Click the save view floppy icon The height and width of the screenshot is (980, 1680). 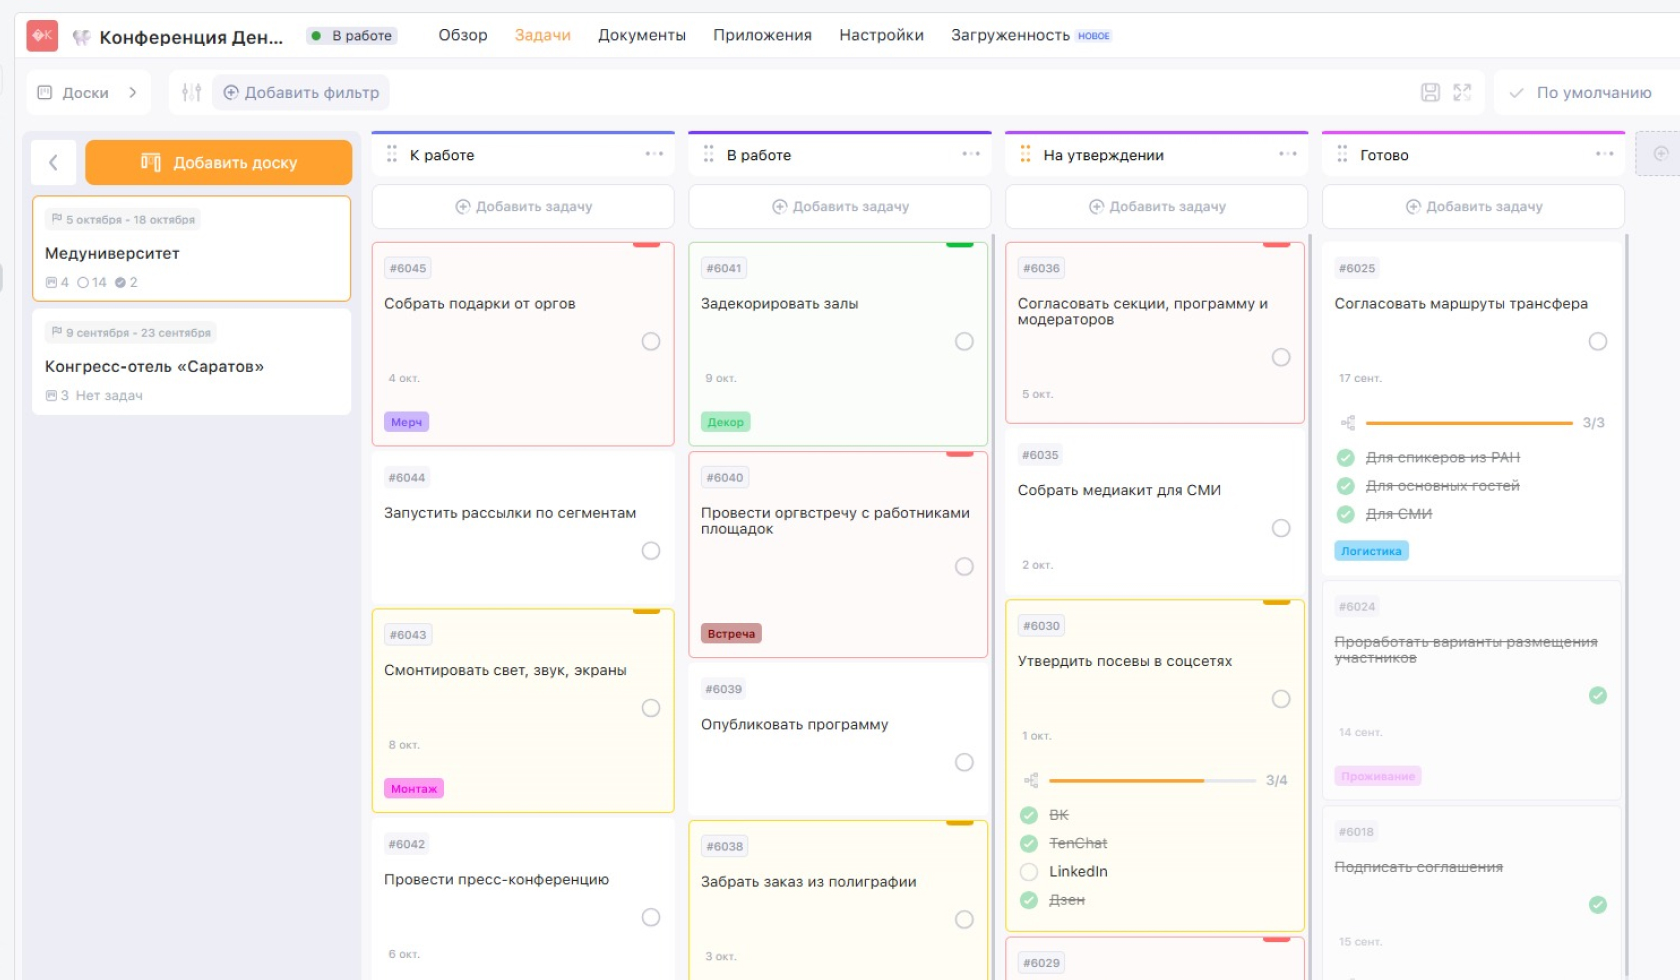pyautogui.click(x=1431, y=92)
